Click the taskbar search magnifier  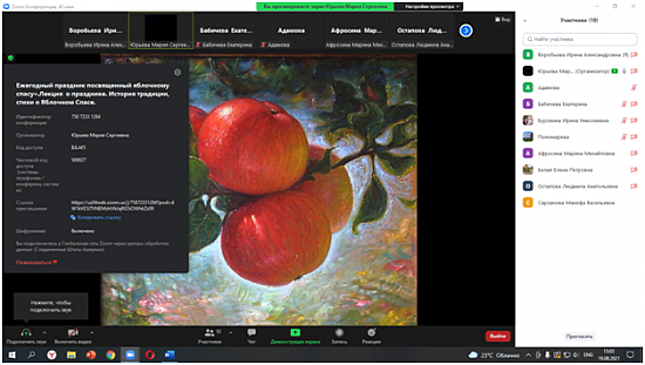[x=31, y=355]
